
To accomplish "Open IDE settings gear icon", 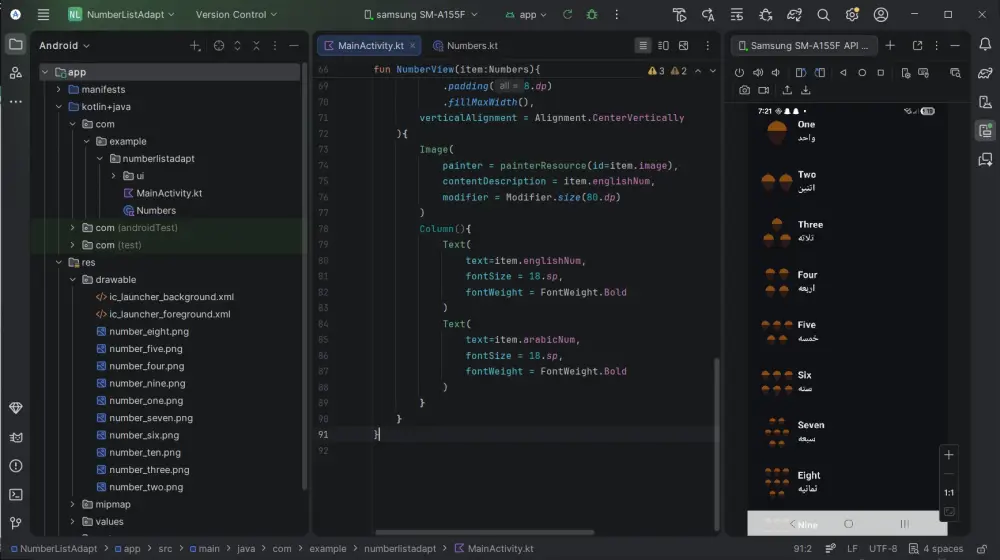I will [852, 14].
